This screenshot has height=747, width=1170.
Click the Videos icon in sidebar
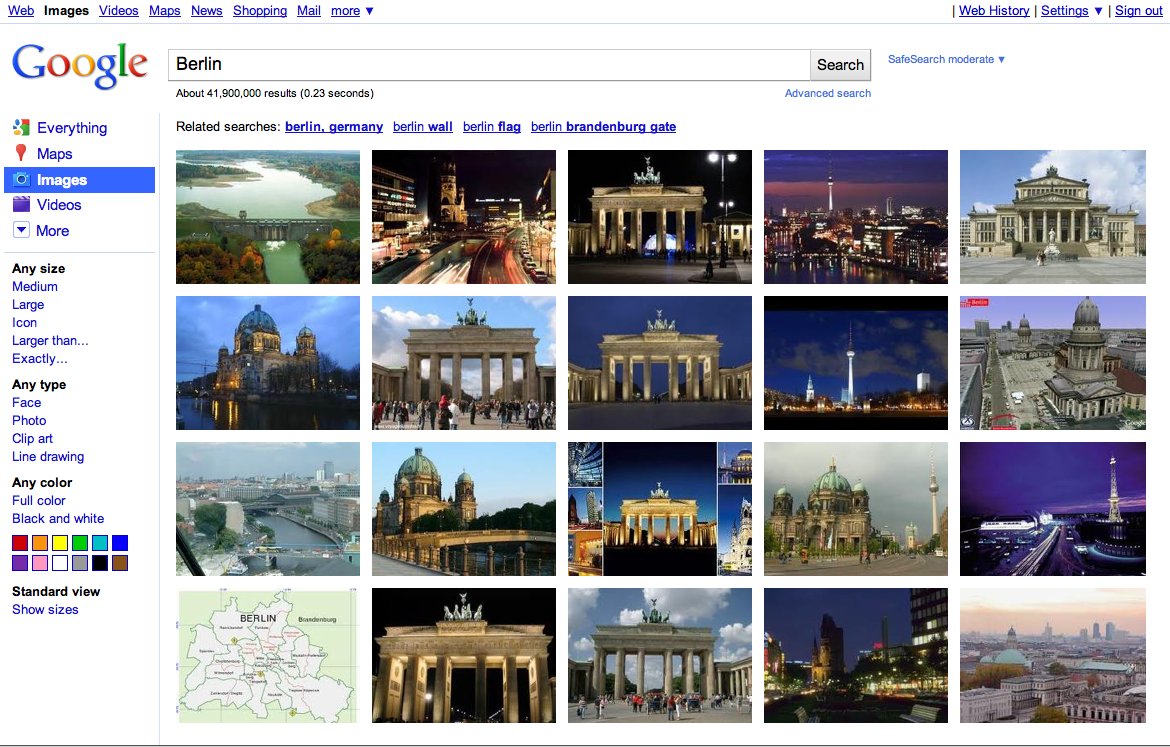(22, 205)
